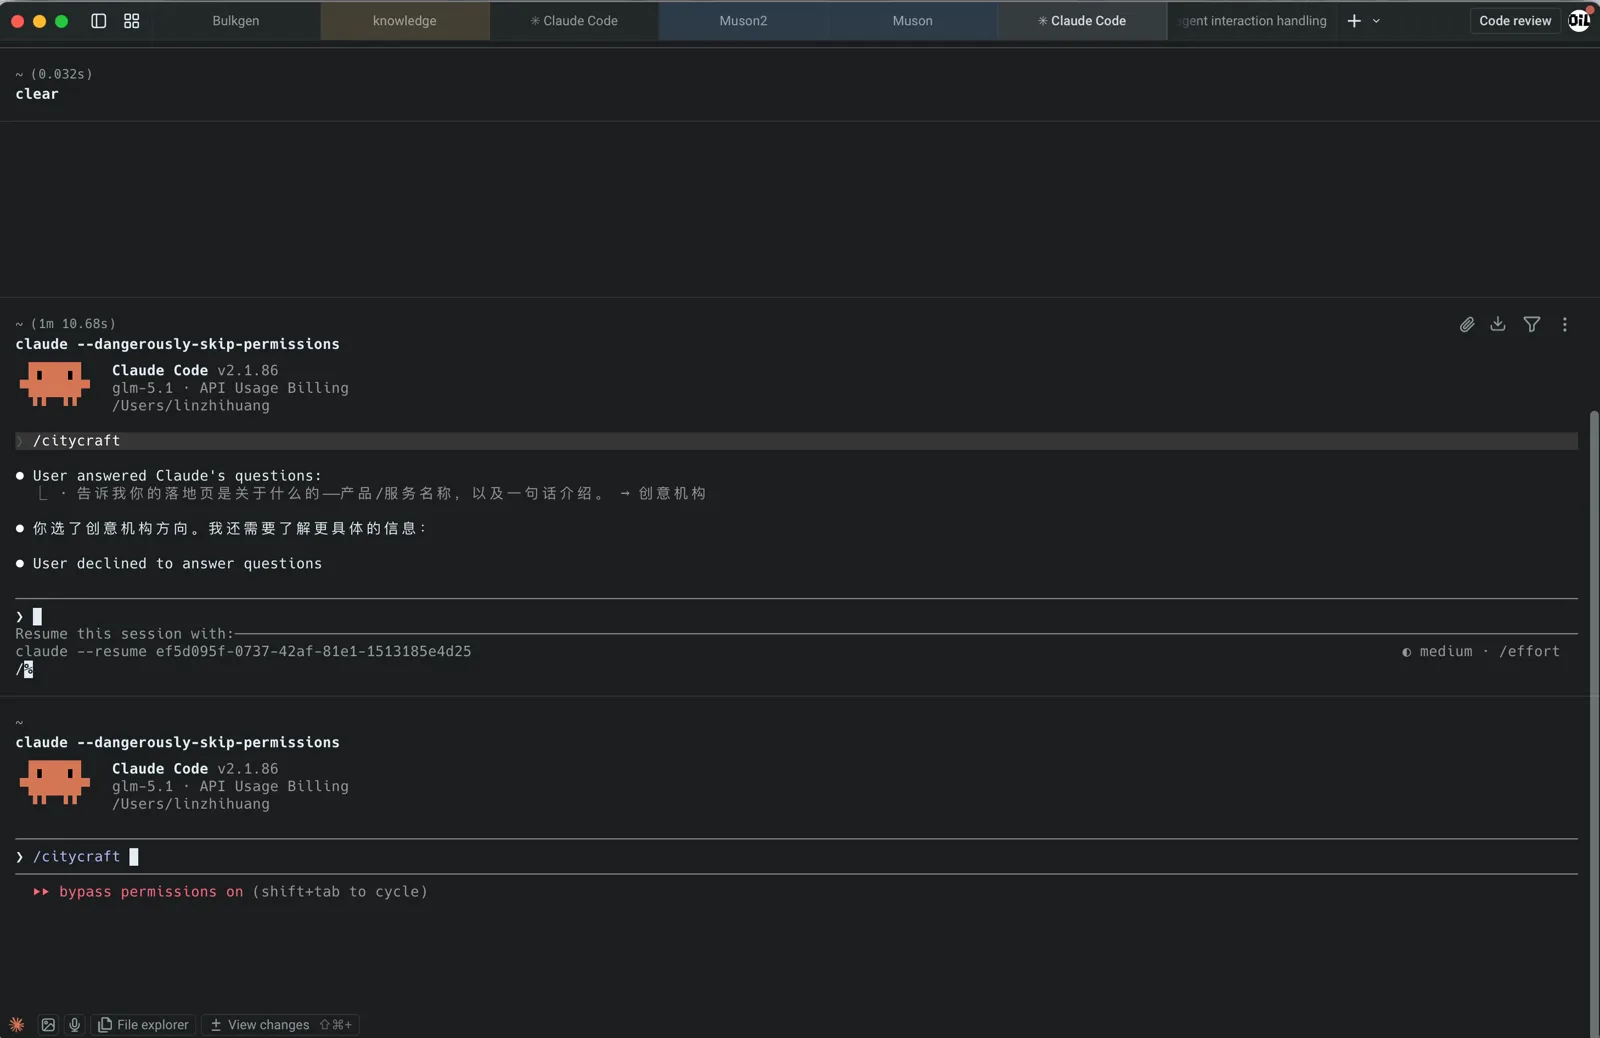The image size is (1600, 1038).
Task: Open the 'gent interaction handling' tab
Action: tap(1252, 20)
